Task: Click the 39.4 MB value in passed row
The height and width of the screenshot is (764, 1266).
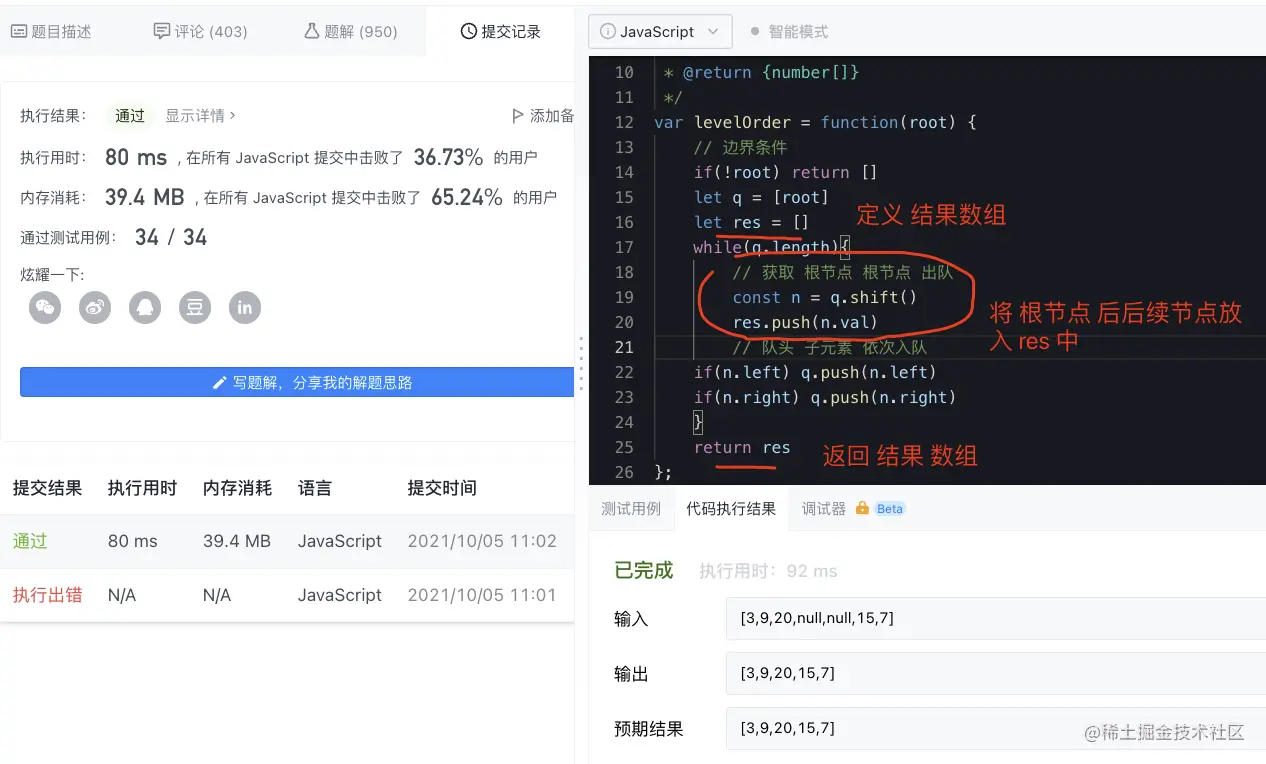Action: (x=237, y=541)
